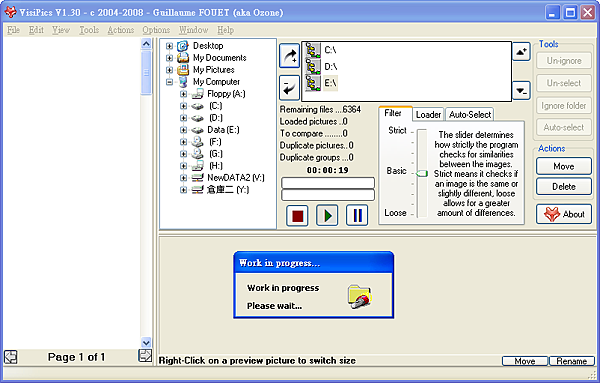Click the filter strictness slider handle
This screenshot has height=383, width=600.
coord(422,174)
